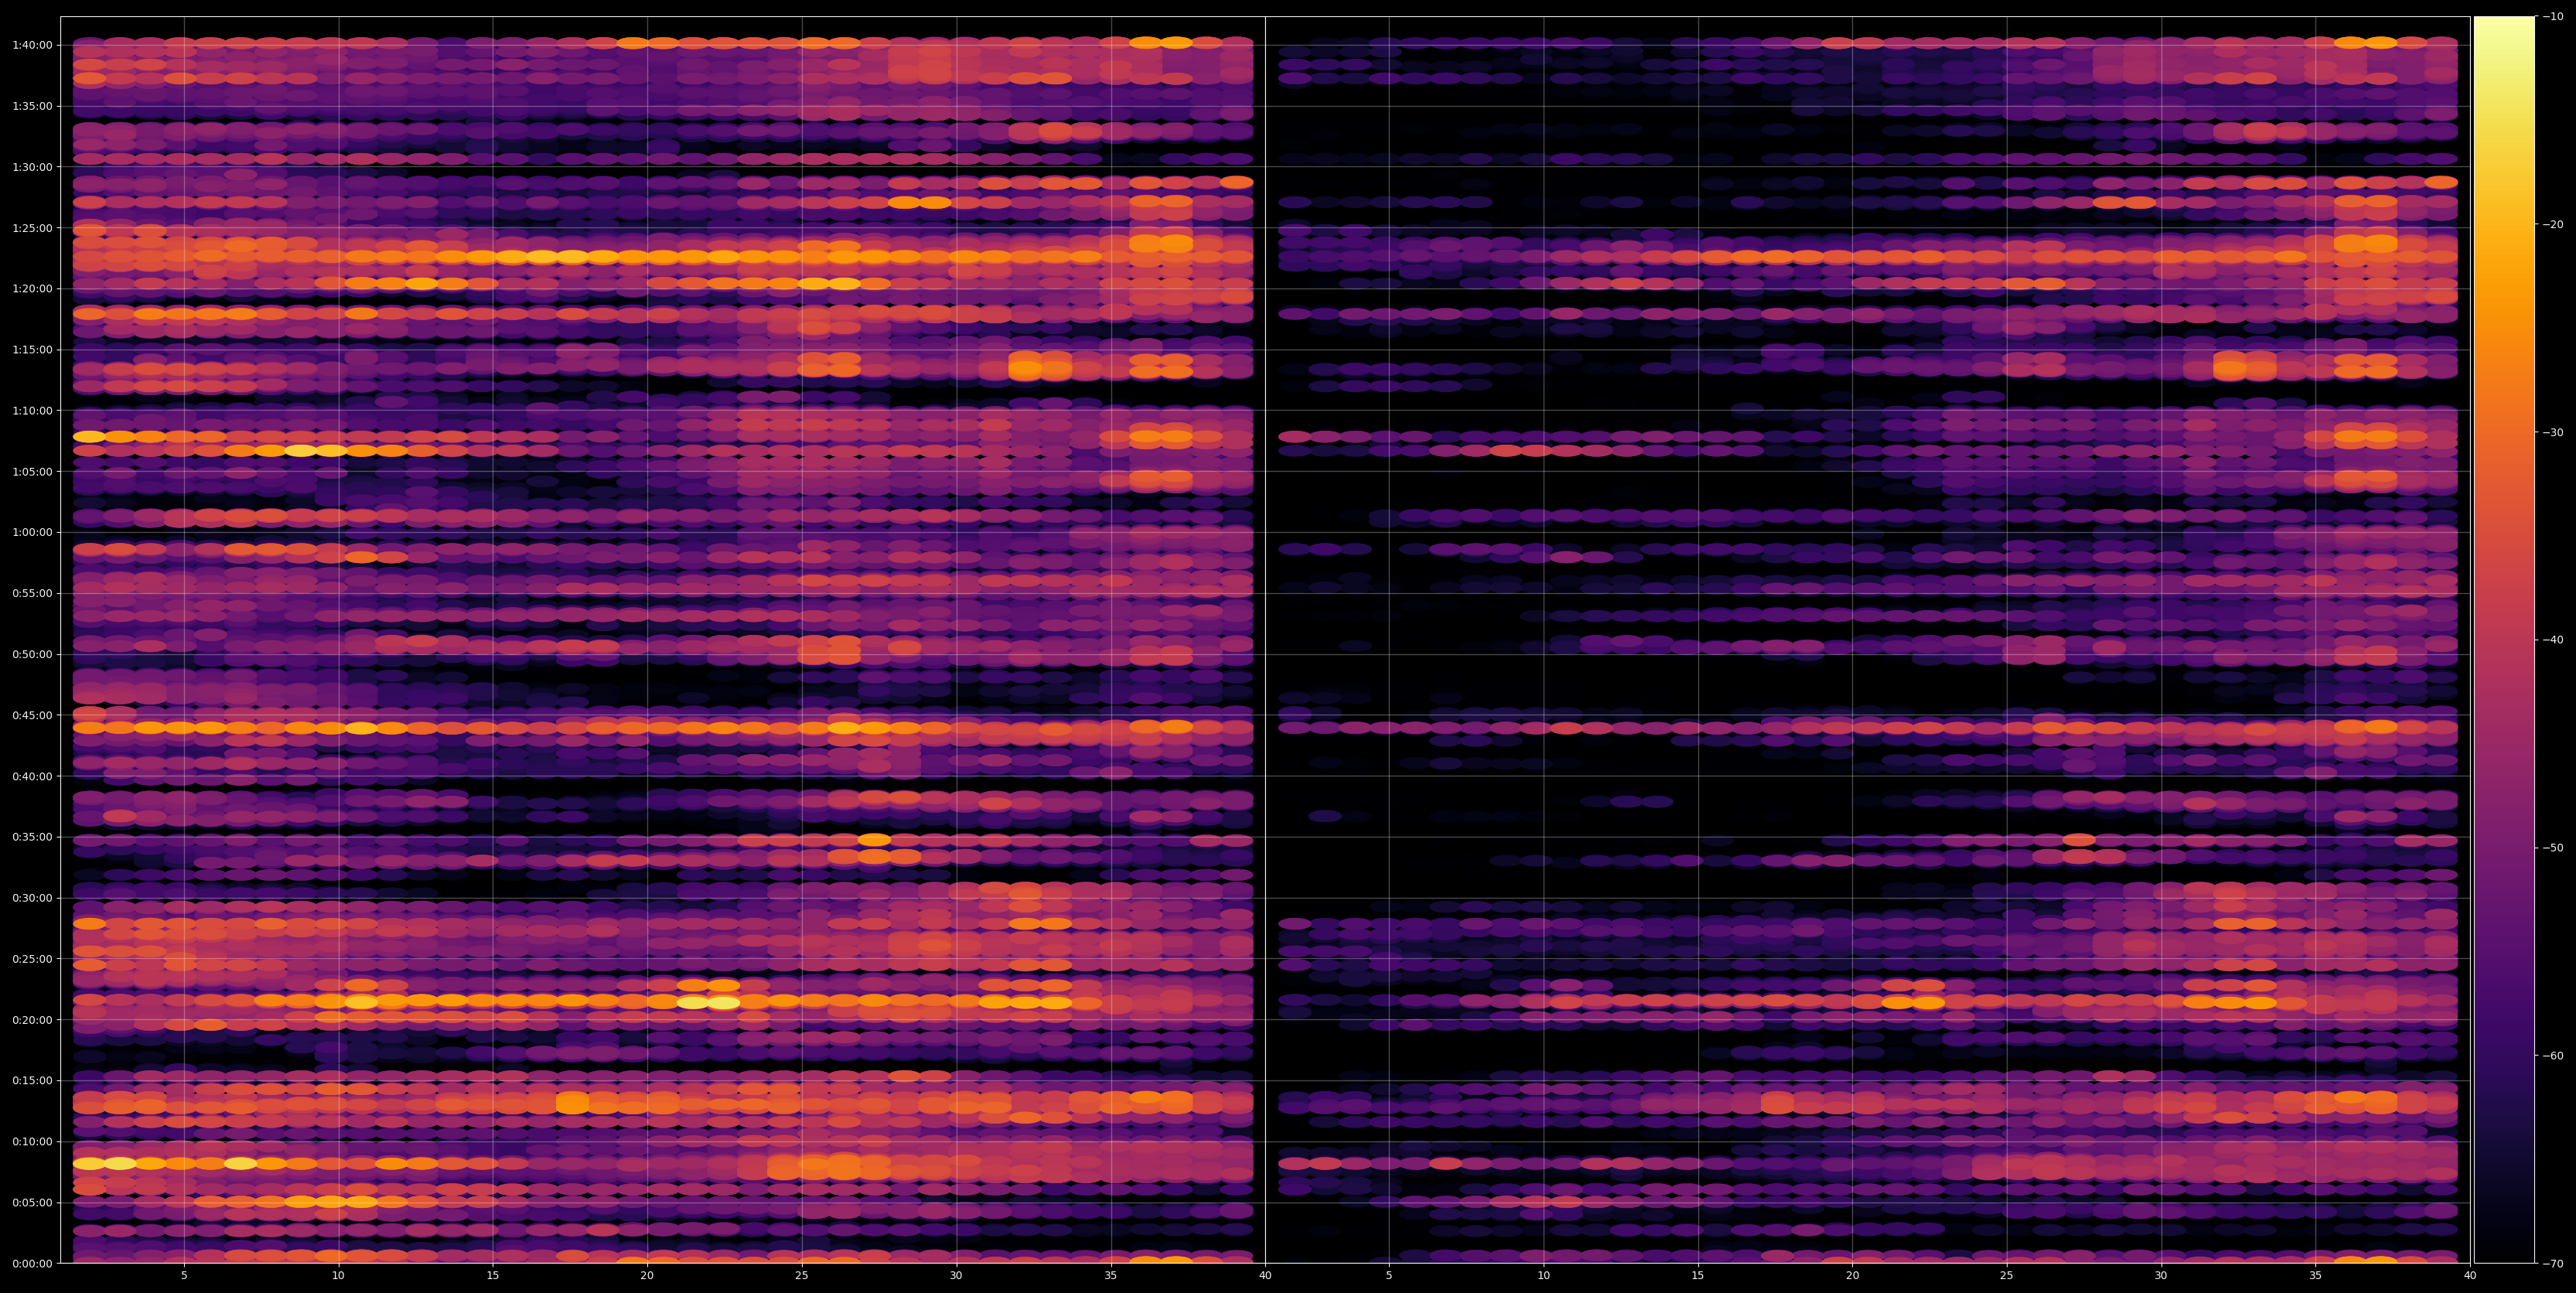Click the 0:15:00 y-axis tick label
Image resolution: width=2576 pixels, height=1293 pixels.
(32, 1082)
